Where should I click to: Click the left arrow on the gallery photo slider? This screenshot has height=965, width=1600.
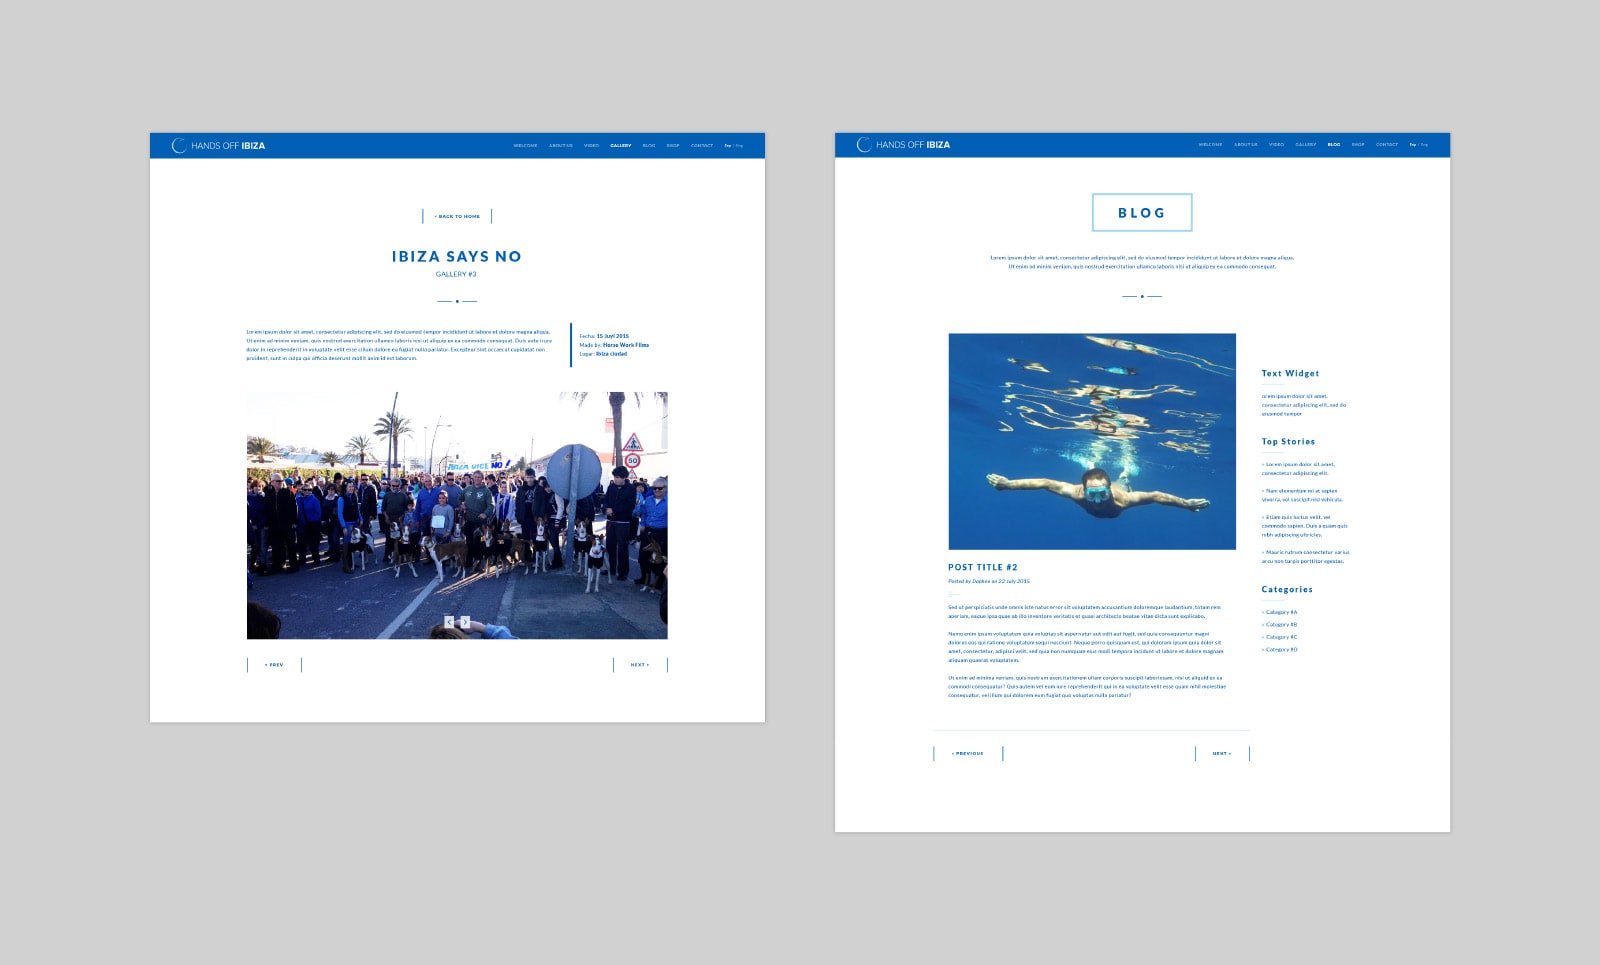click(449, 622)
